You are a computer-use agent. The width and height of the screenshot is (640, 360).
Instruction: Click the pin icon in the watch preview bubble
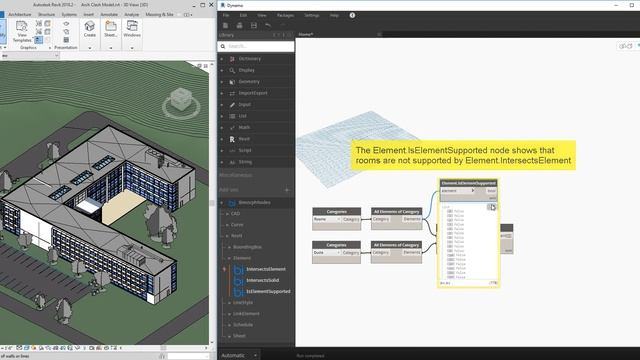(492, 207)
